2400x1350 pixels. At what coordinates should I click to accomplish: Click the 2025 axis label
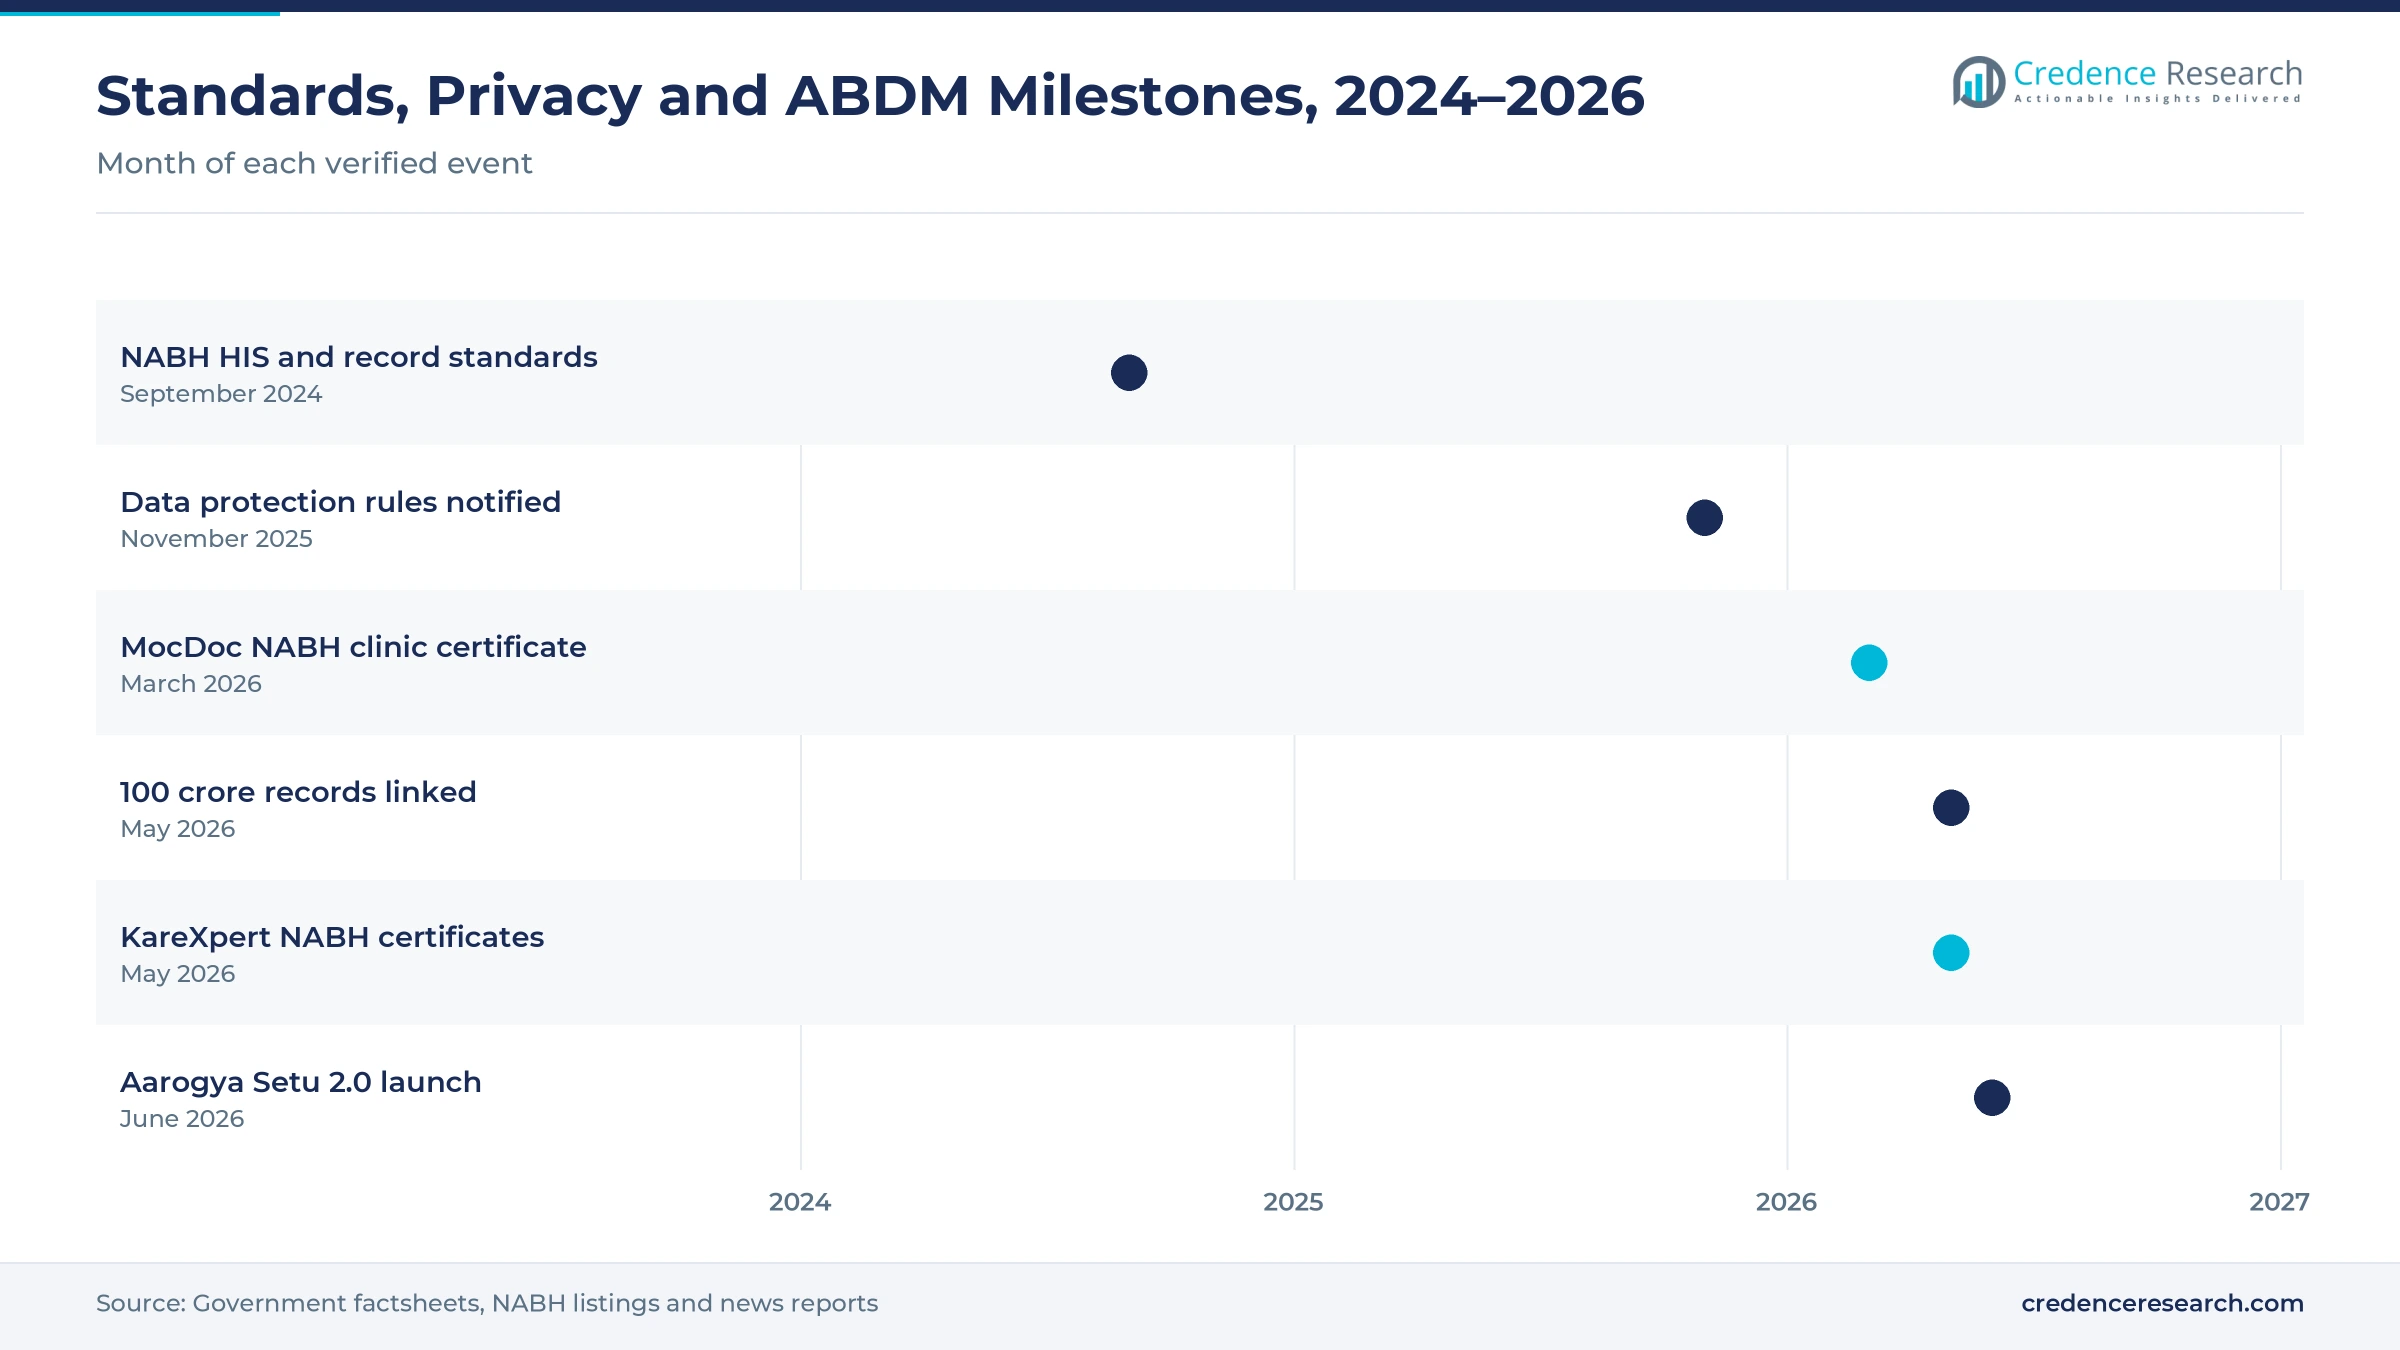(x=1293, y=1202)
